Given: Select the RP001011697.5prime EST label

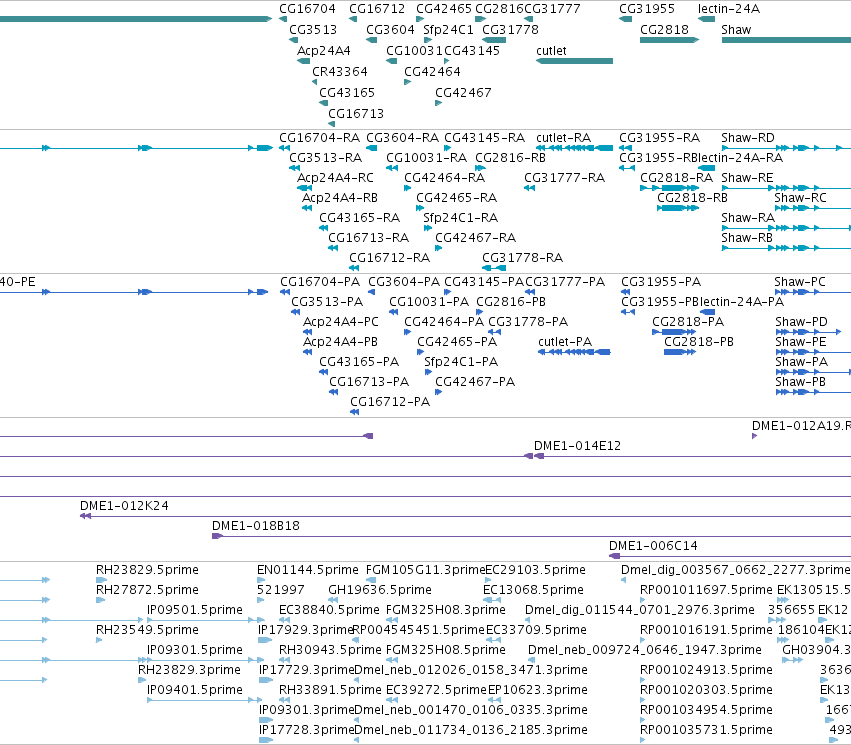Looking at the screenshot, I should pos(706,590).
